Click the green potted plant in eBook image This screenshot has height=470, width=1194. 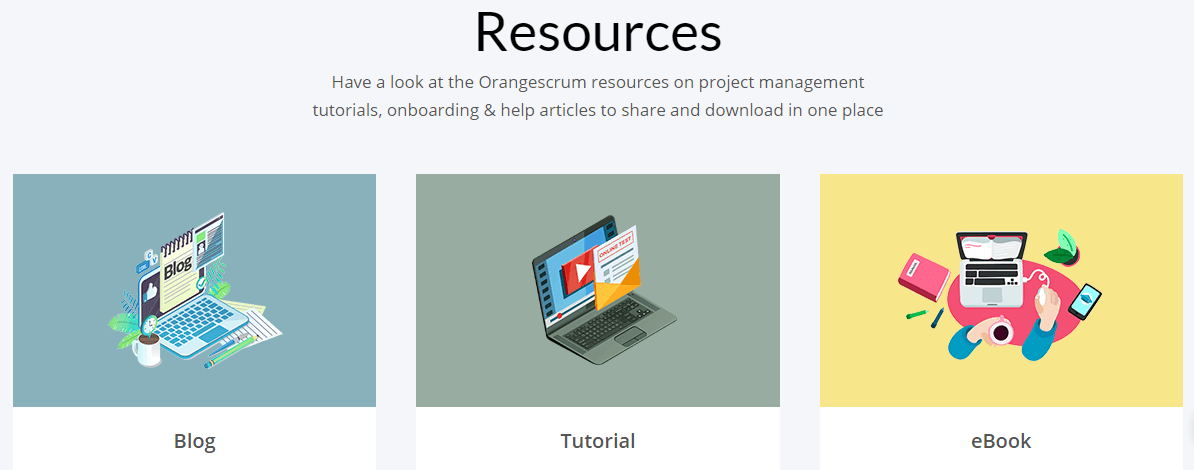[x=1062, y=247]
